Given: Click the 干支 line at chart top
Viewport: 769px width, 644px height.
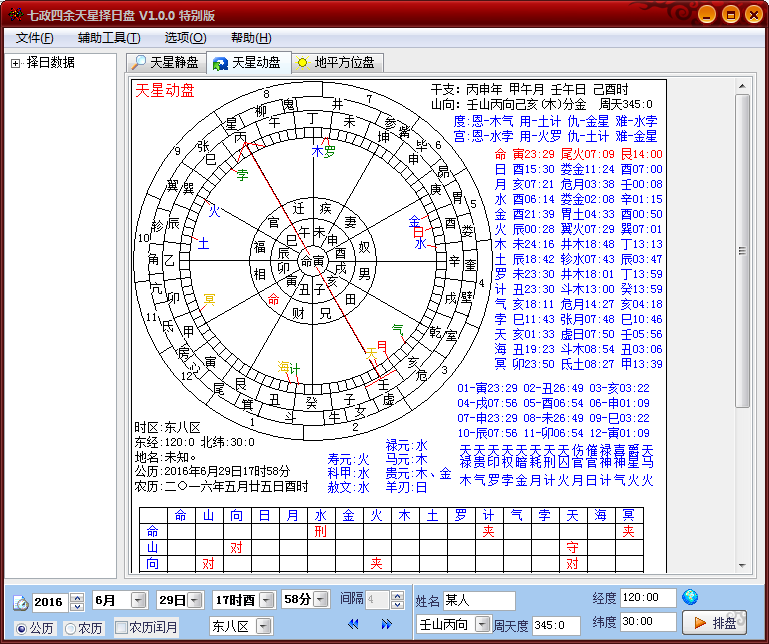Looking at the screenshot, I should (529, 89).
